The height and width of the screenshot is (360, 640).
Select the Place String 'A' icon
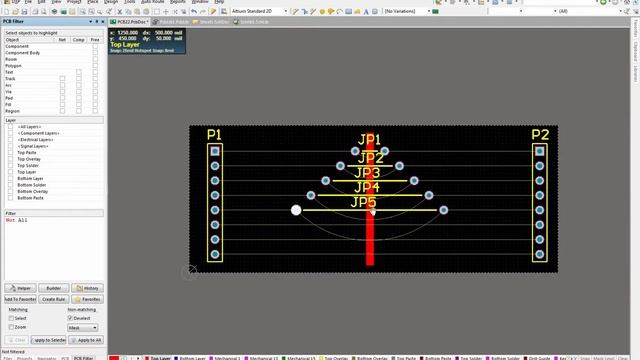[x=366, y=12]
